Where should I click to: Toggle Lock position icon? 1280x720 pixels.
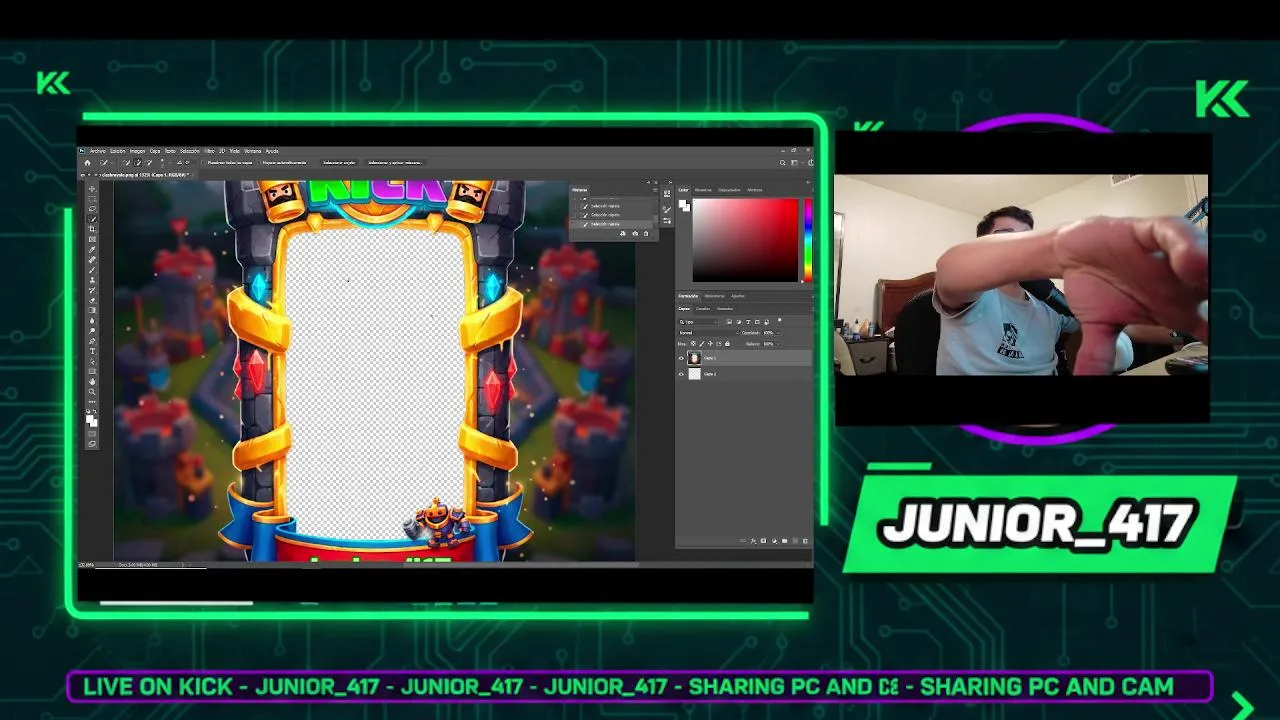[710, 343]
